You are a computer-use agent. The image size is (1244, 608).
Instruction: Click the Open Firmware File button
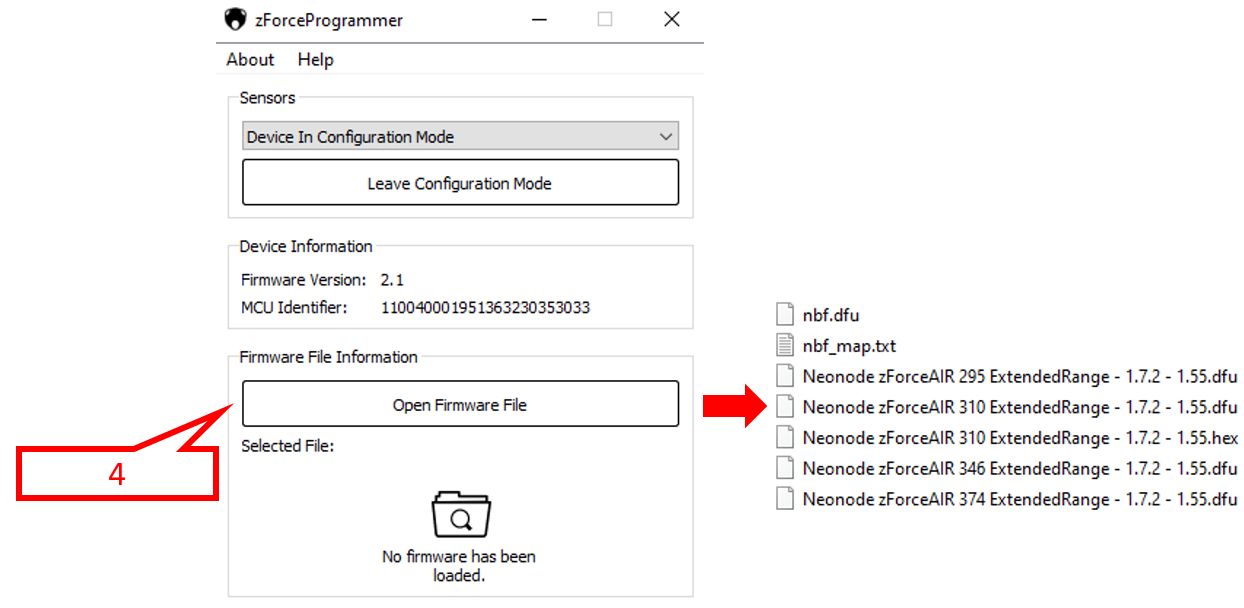pyautogui.click(x=460, y=405)
